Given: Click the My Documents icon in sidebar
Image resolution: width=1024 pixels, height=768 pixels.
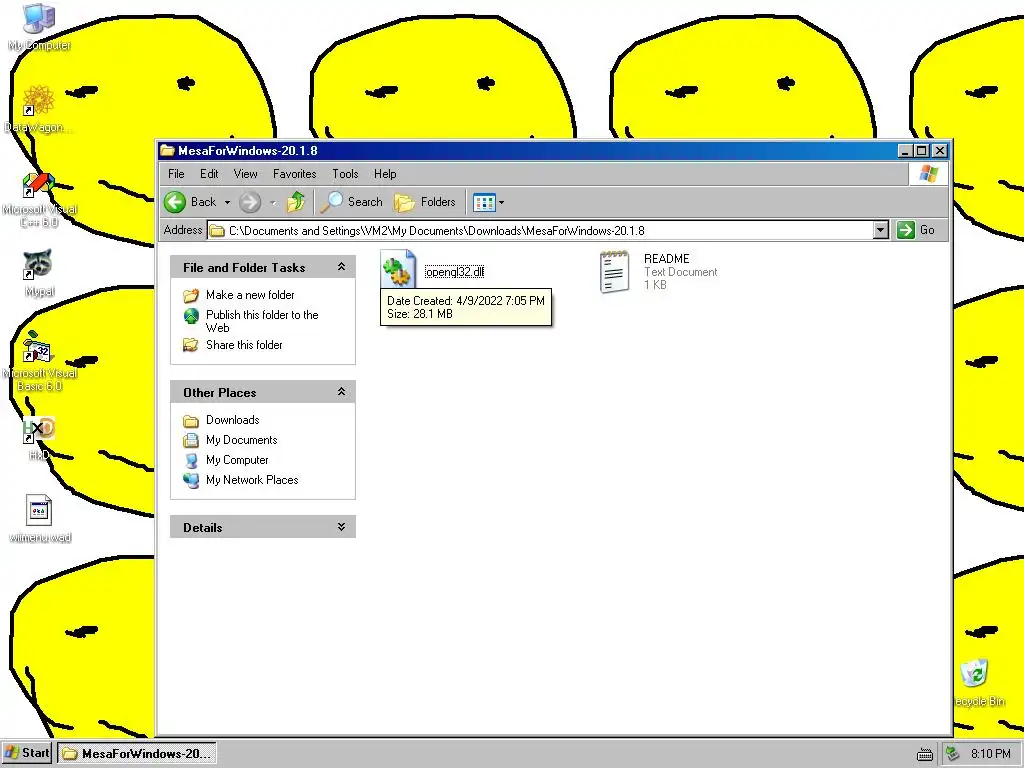Looking at the screenshot, I should 191,441.
